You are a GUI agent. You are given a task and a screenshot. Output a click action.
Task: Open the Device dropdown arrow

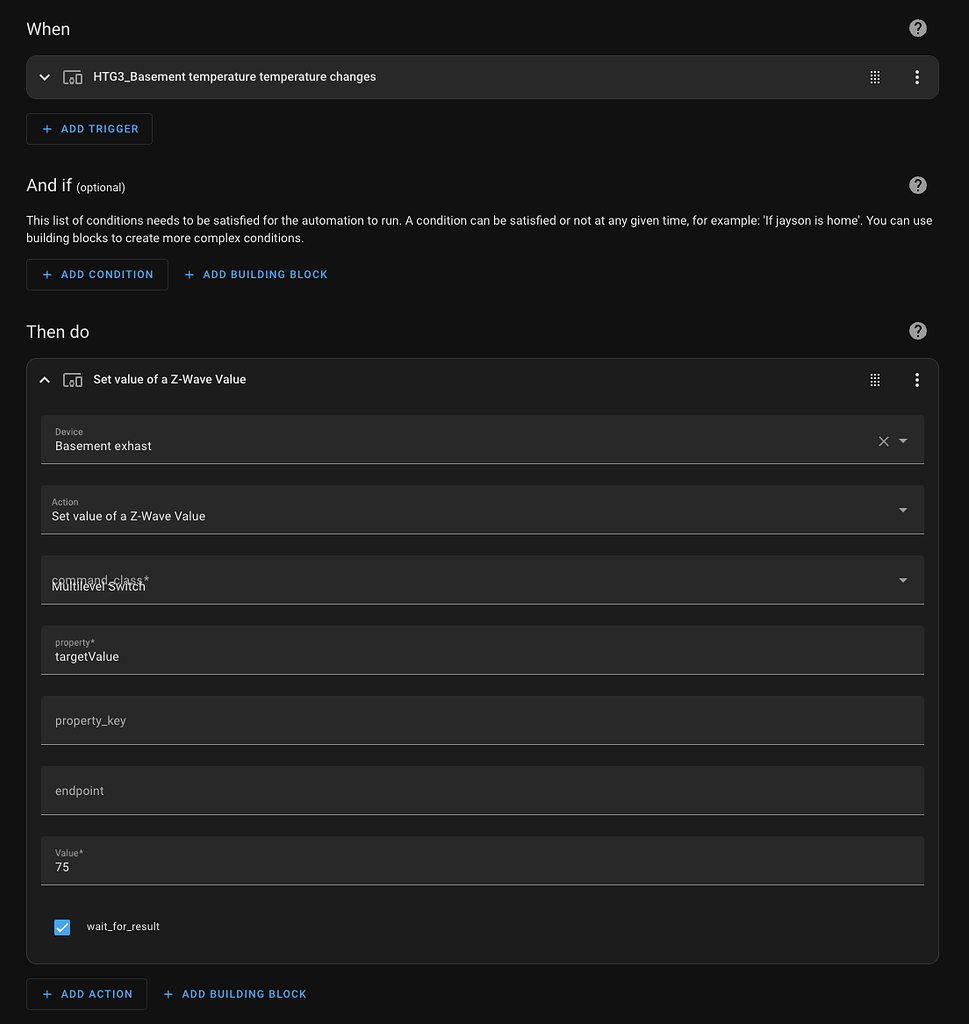pos(903,441)
